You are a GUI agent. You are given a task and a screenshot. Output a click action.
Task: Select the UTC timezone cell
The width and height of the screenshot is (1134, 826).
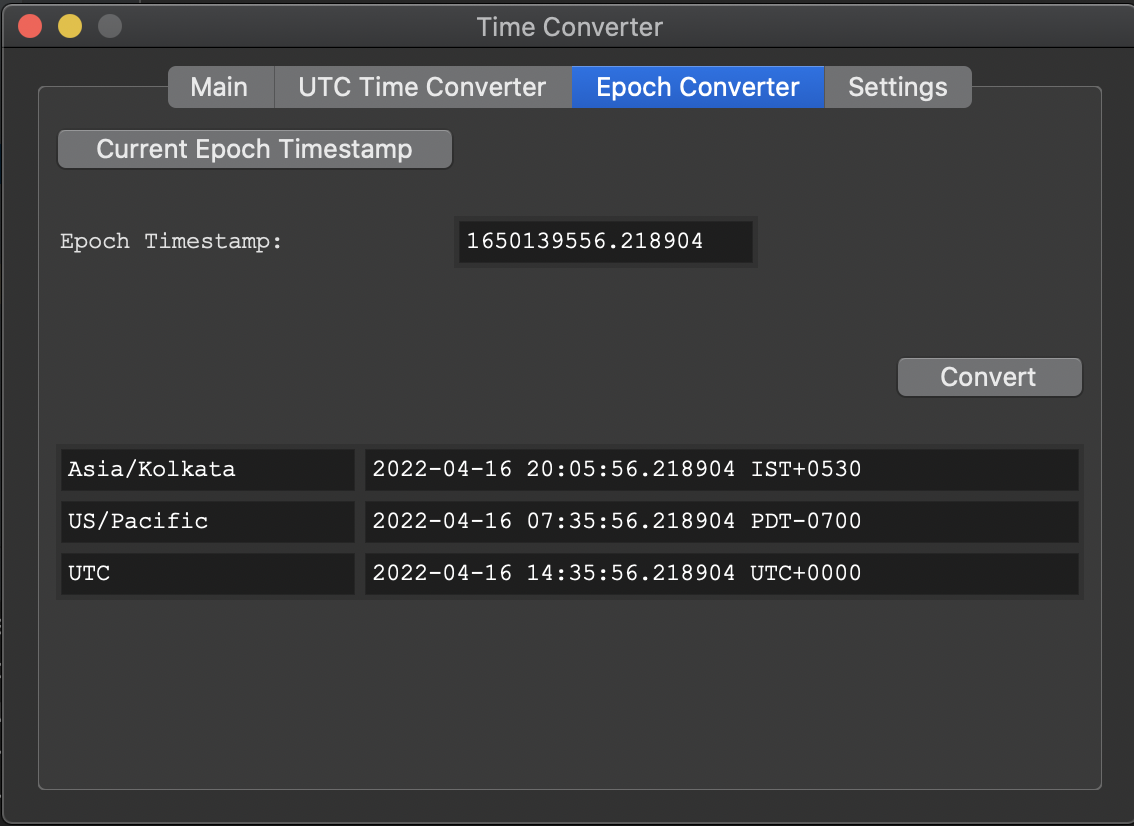[207, 574]
